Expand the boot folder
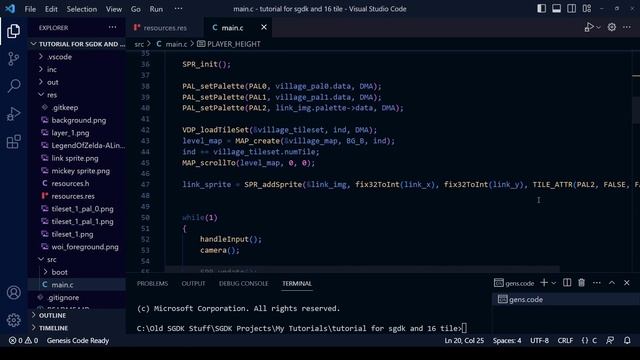Viewport: 640px width, 360px height. 77,272
